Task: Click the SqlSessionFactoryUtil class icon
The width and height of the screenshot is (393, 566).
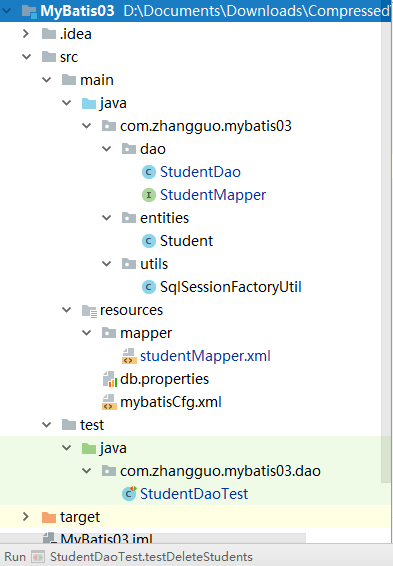Action: click(x=148, y=287)
